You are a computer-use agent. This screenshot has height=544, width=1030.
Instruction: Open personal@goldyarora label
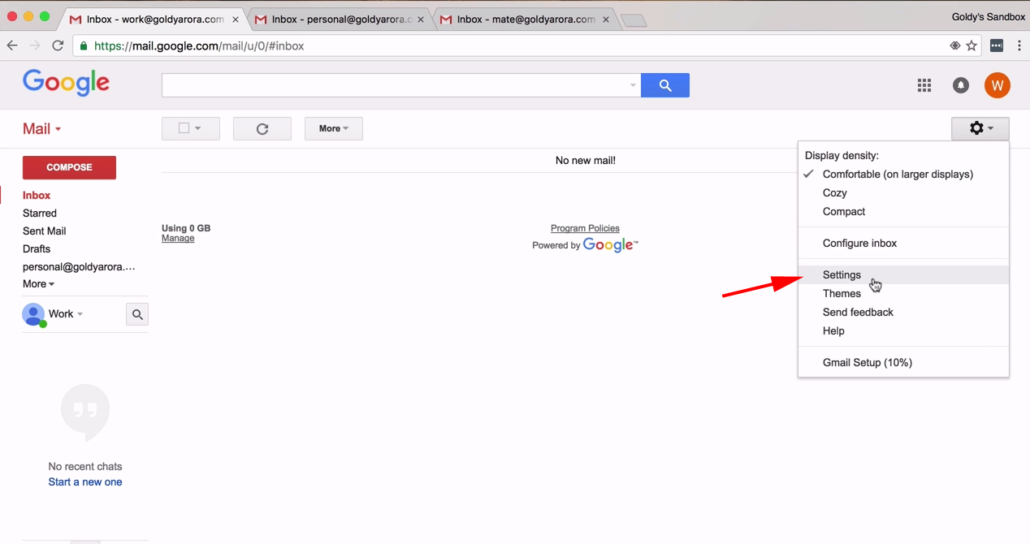[x=79, y=267]
